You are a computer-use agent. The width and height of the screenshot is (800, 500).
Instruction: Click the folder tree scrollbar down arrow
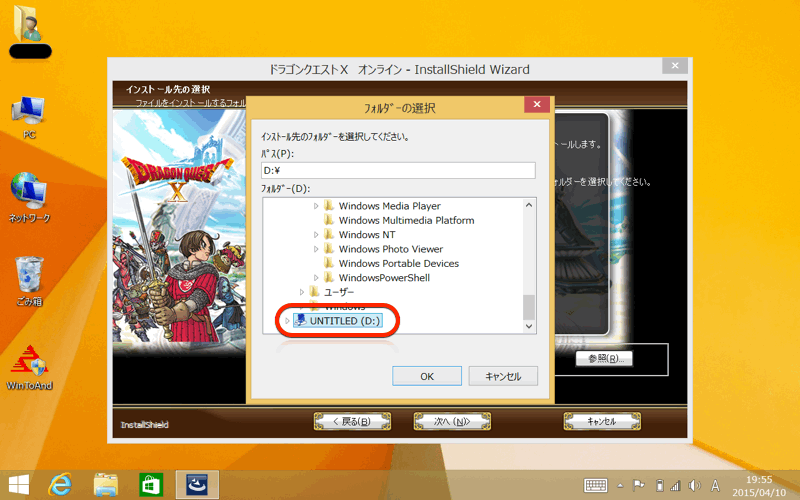point(529,326)
